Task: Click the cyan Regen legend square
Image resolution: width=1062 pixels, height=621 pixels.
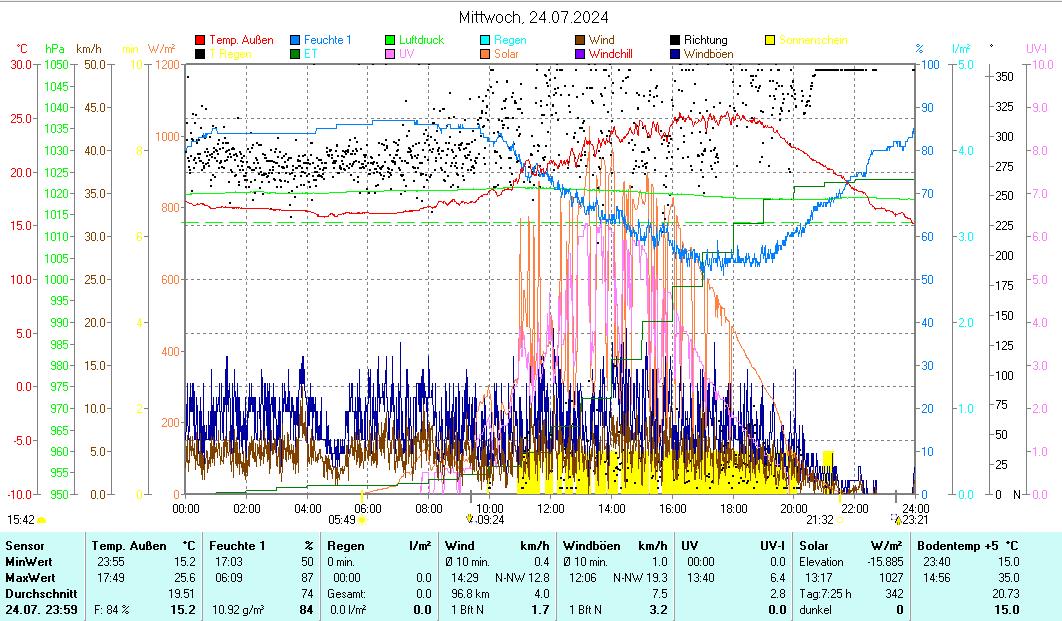Action: pos(485,41)
